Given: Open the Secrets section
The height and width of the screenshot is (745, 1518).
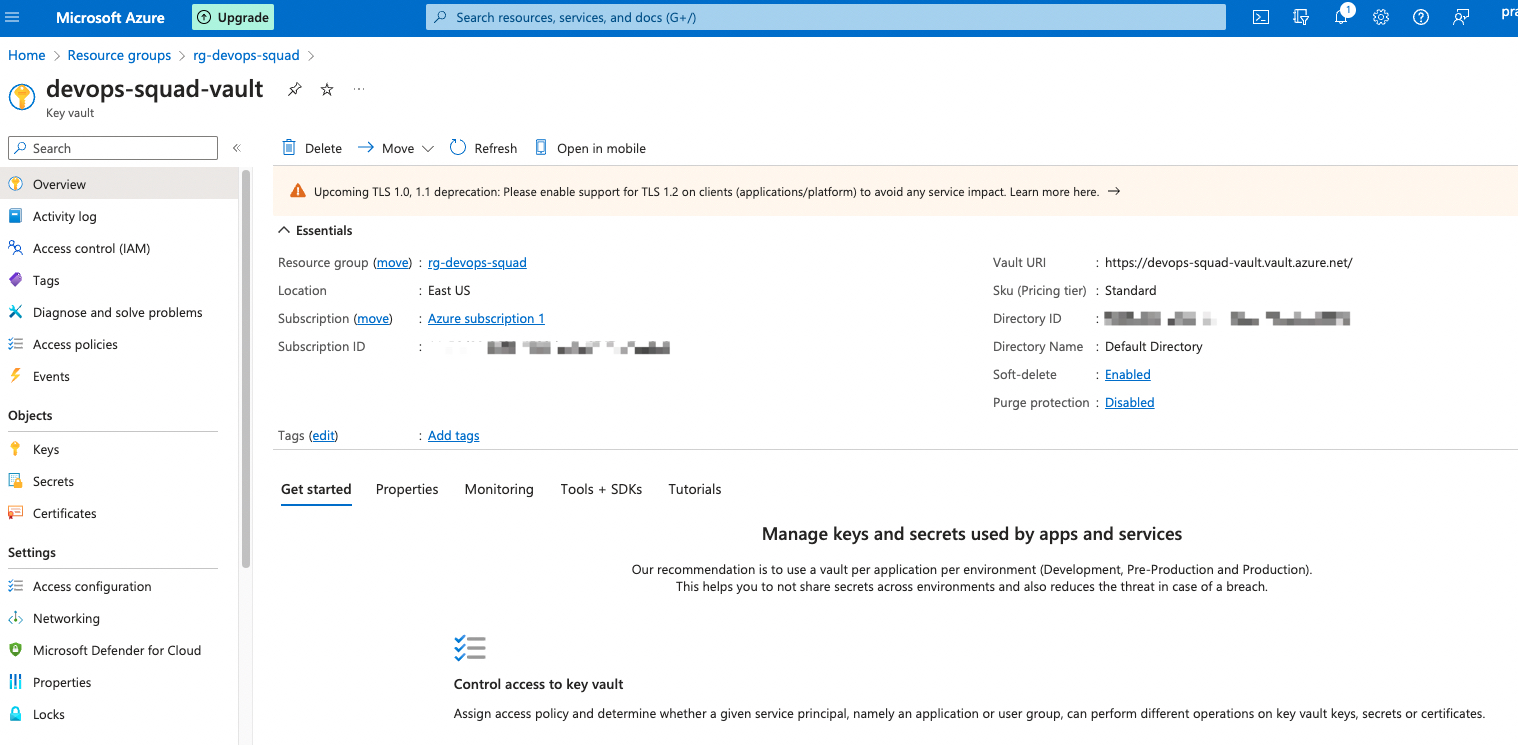Looking at the screenshot, I should point(51,480).
